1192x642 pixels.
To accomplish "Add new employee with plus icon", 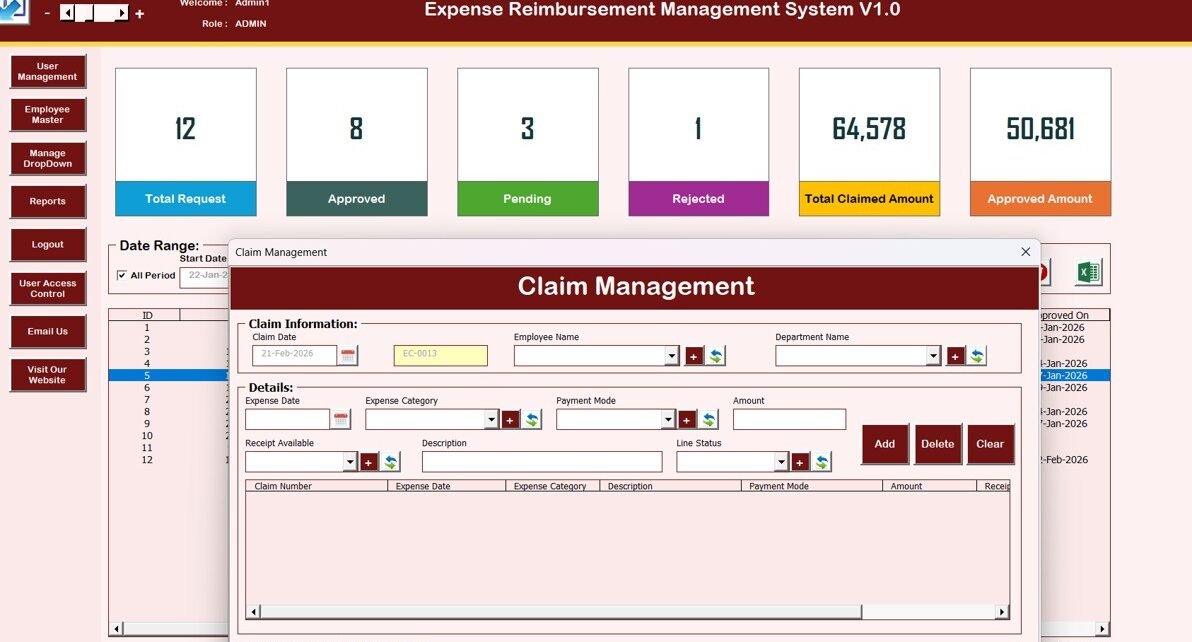I will tap(694, 356).
